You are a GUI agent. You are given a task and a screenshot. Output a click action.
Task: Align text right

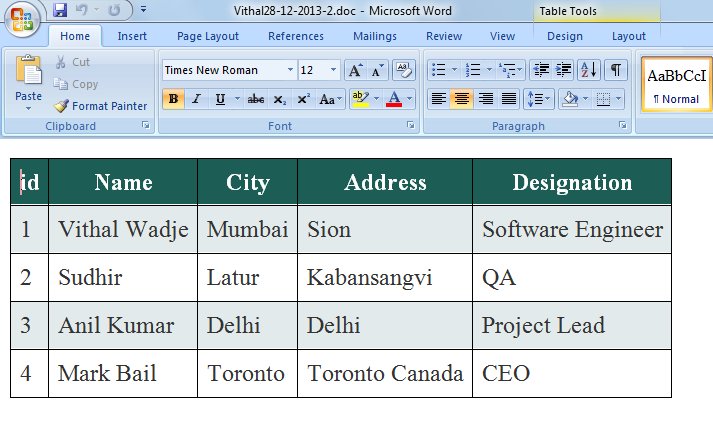[486, 99]
